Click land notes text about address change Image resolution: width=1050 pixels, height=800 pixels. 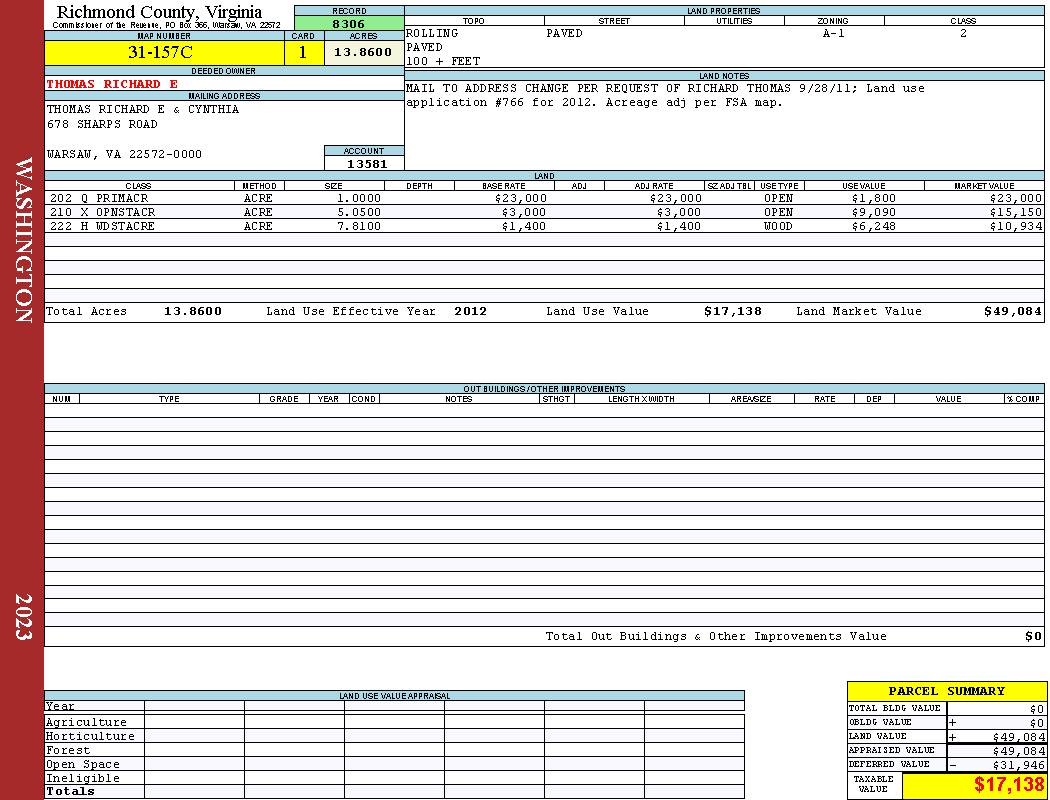point(665,95)
